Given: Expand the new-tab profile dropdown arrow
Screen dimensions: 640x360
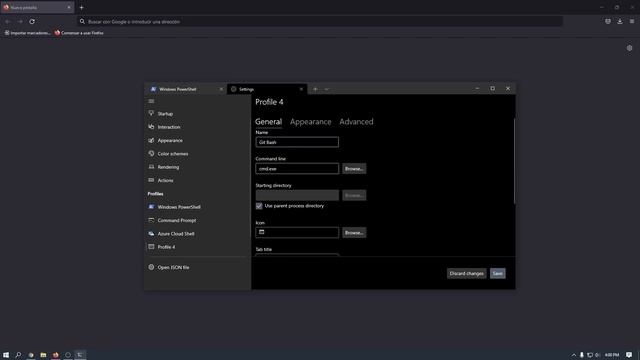Looking at the screenshot, I should coord(327,89).
